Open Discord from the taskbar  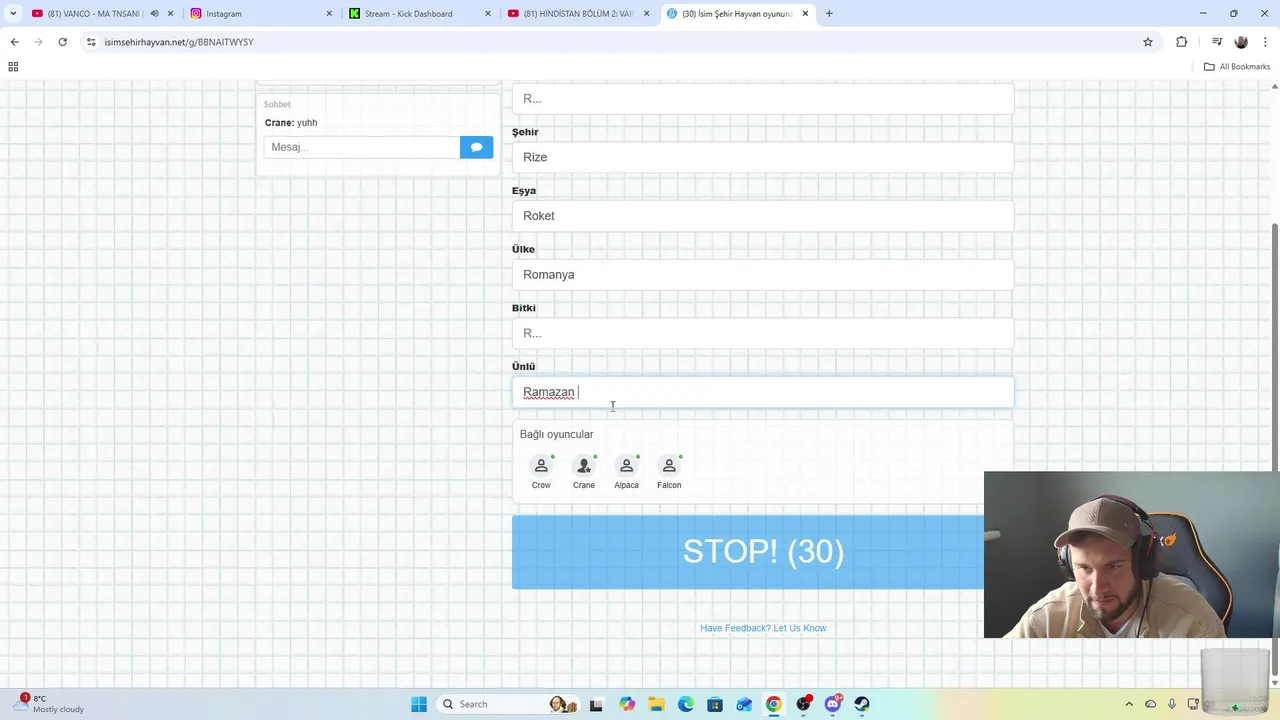[833, 704]
